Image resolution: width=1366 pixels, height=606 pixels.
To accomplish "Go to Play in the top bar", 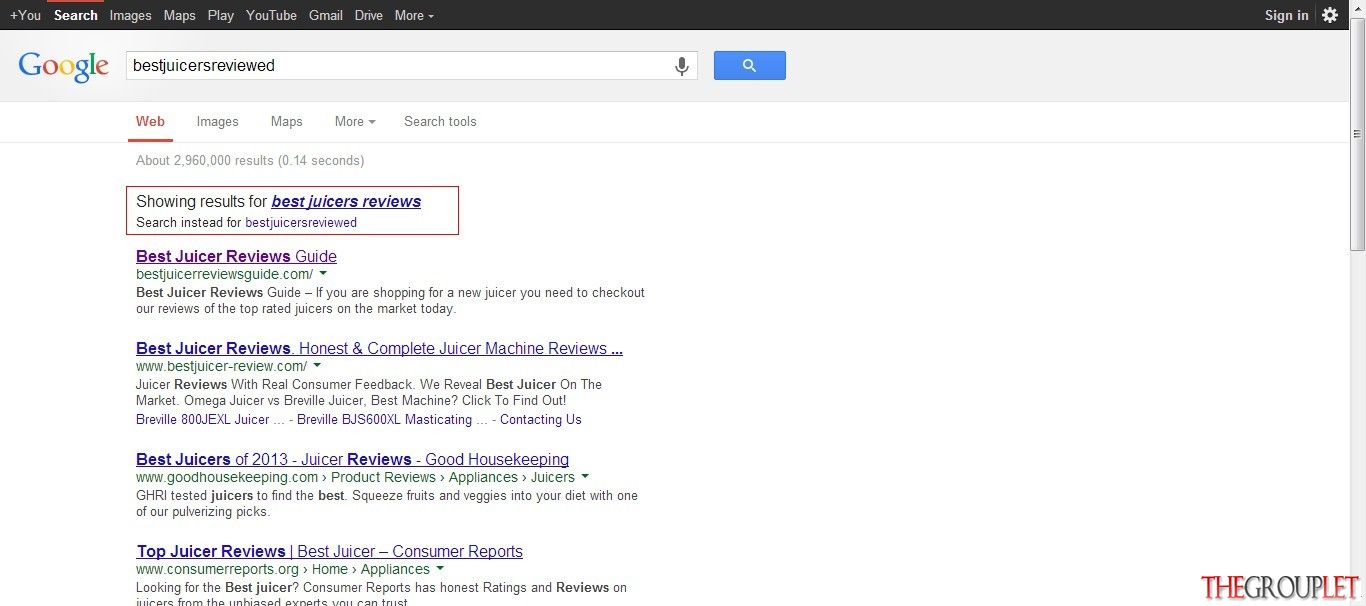I will tap(221, 15).
